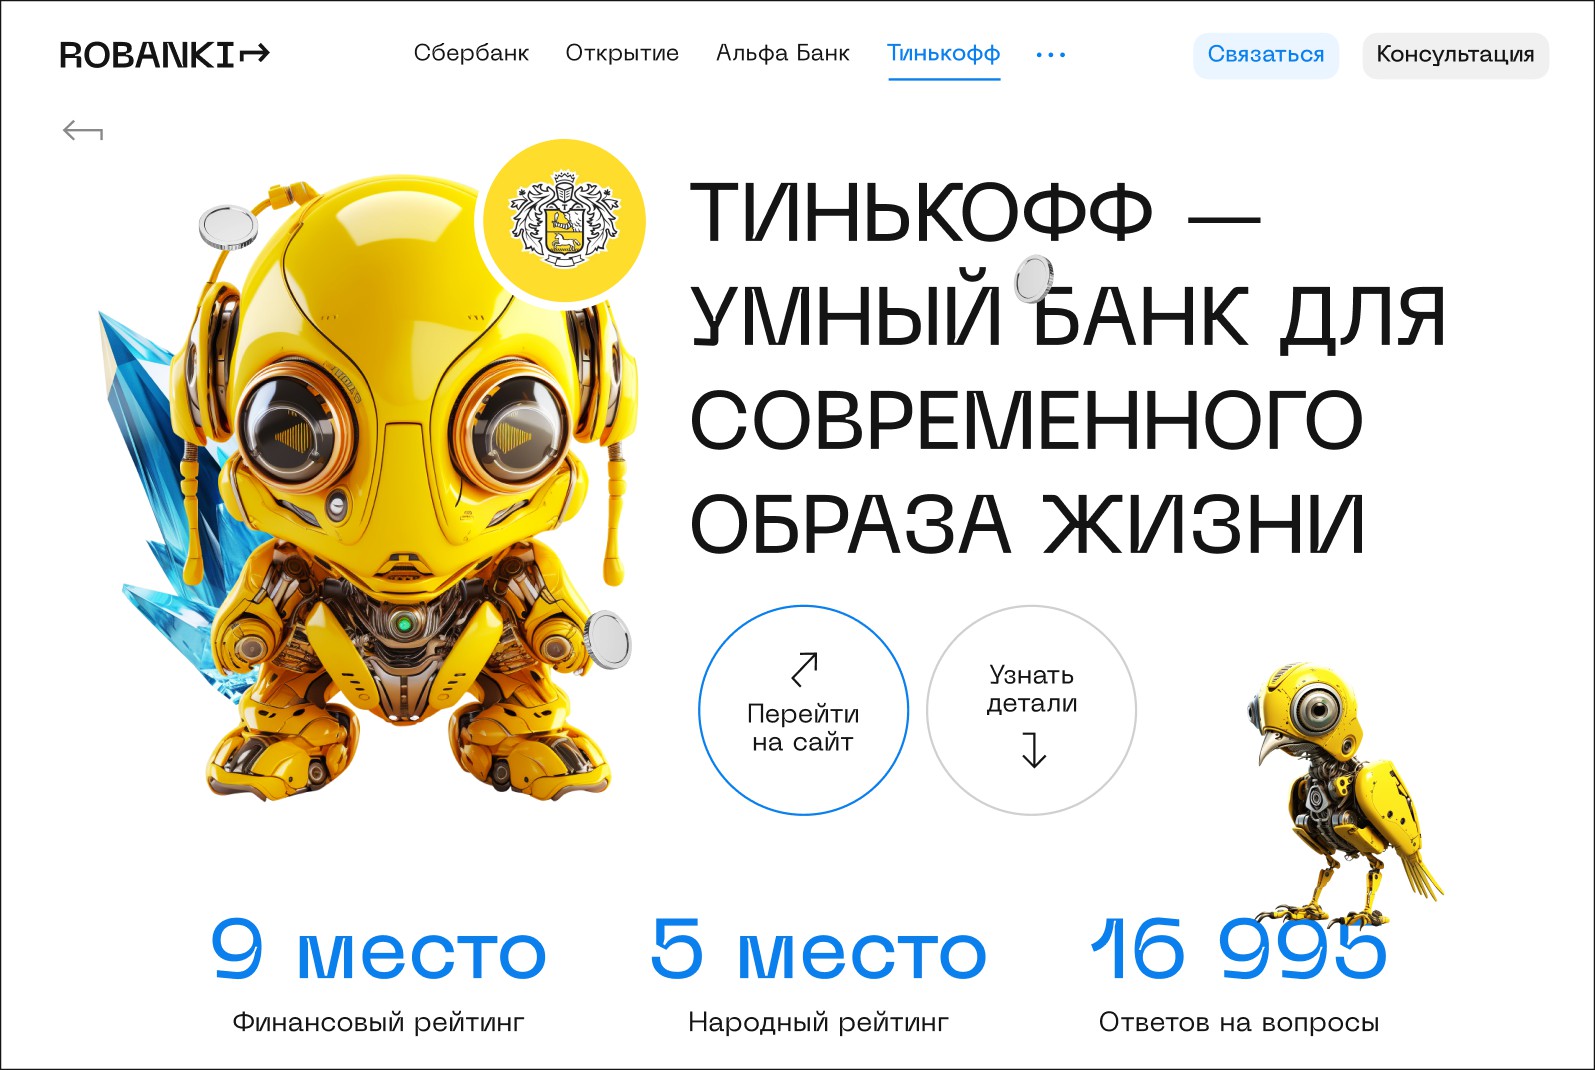Click the silver coin beside the headline
This screenshot has width=1595, height=1070.
tap(1034, 279)
